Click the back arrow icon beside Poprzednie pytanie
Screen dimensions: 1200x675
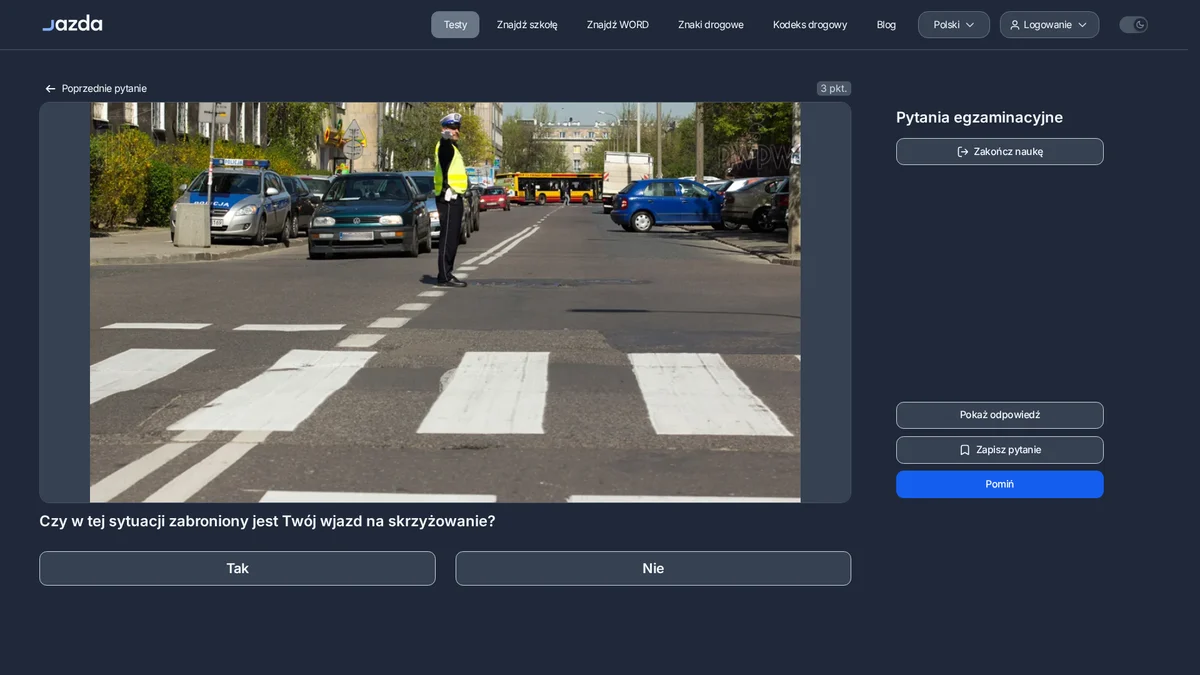point(51,89)
